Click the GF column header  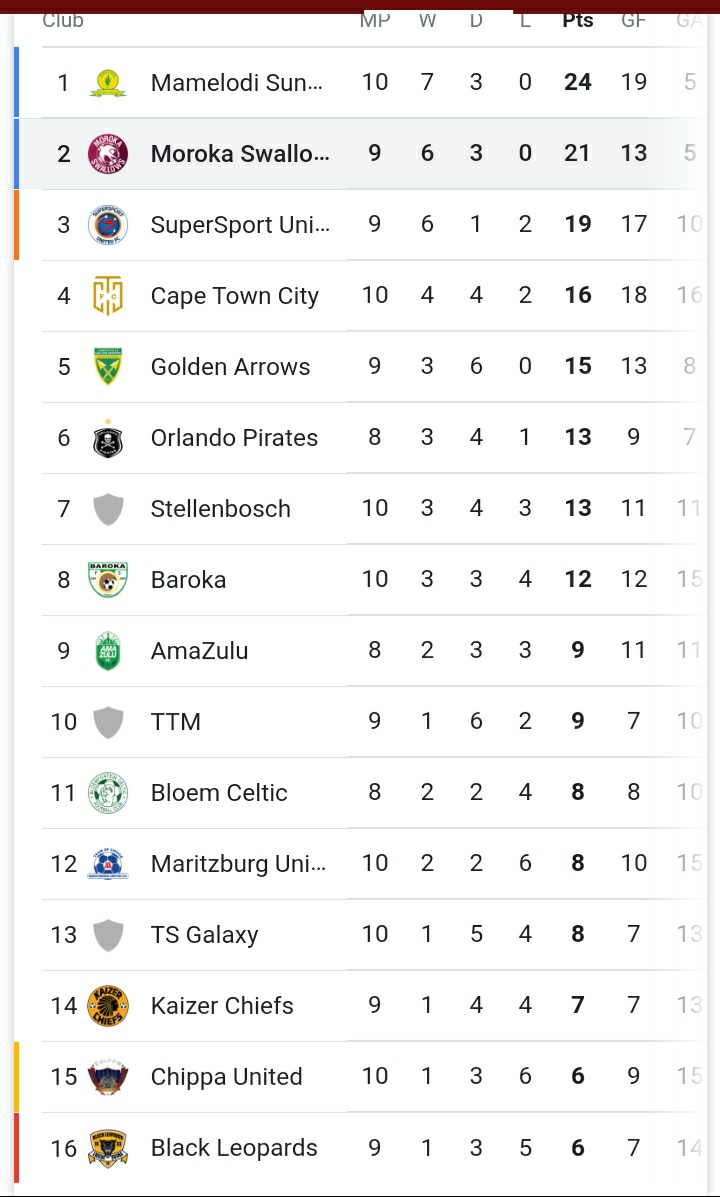click(x=634, y=20)
